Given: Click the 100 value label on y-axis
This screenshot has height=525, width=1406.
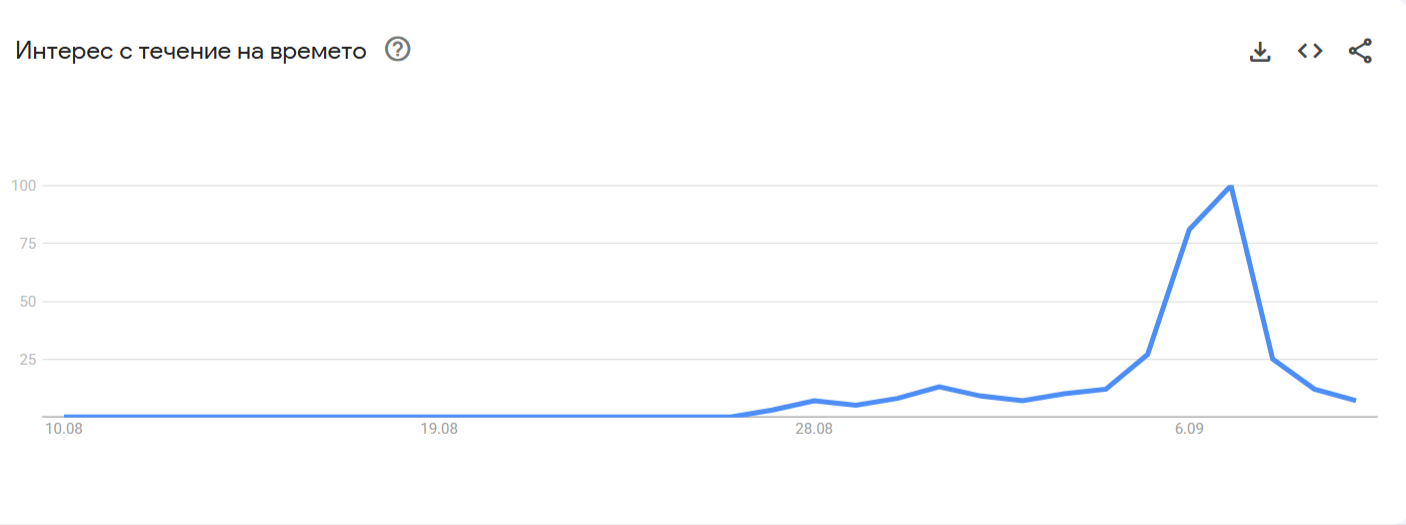Looking at the screenshot, I should point(24,185).
